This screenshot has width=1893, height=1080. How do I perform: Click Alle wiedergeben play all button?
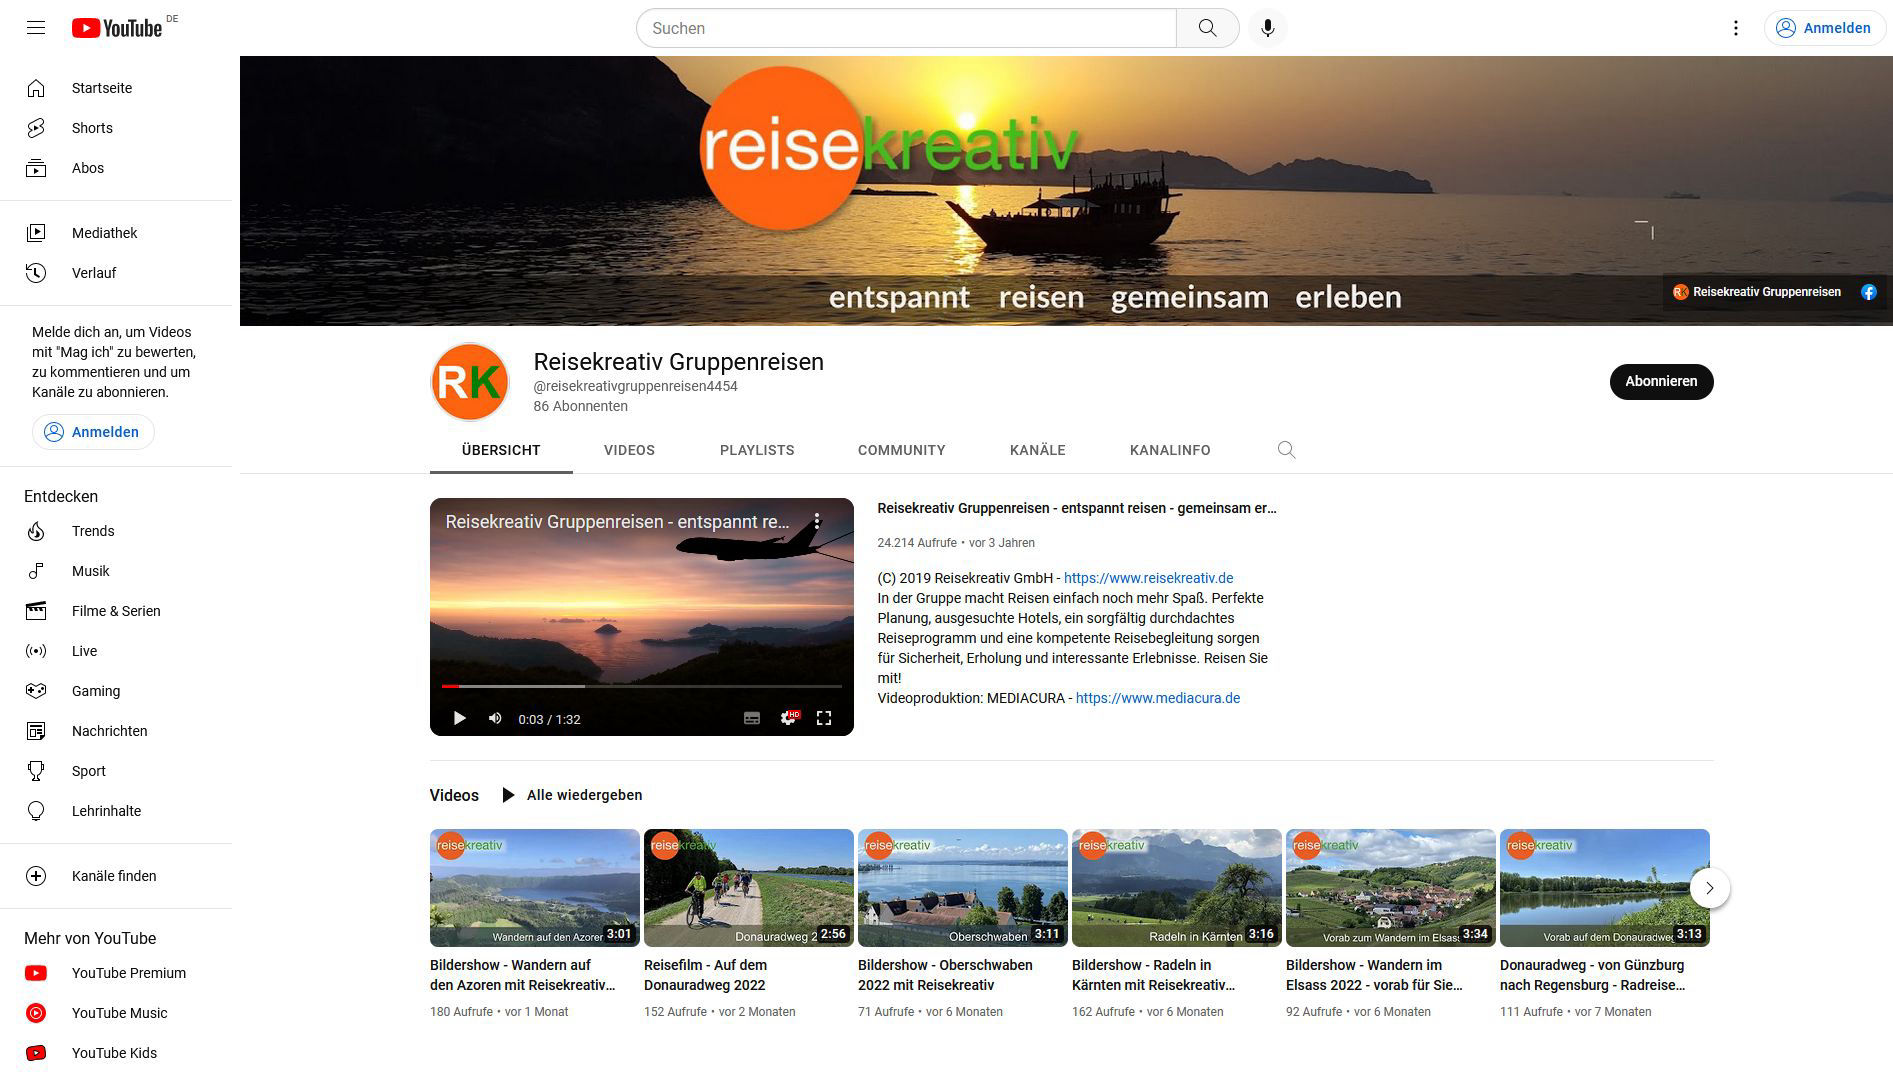(572, 795)
